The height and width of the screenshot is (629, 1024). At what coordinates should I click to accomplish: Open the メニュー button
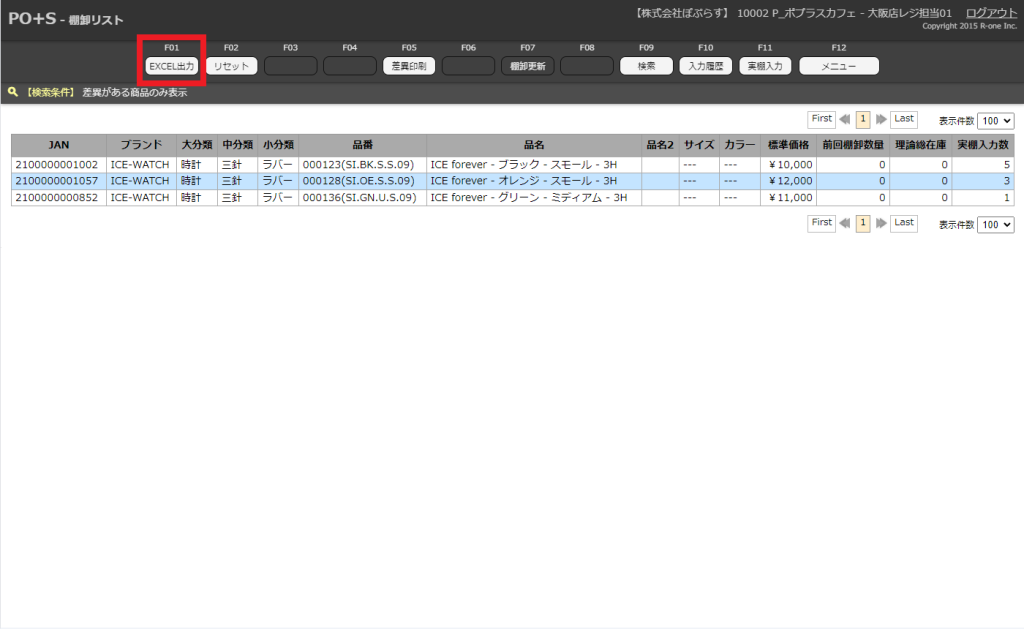click(x=838, y=66)
